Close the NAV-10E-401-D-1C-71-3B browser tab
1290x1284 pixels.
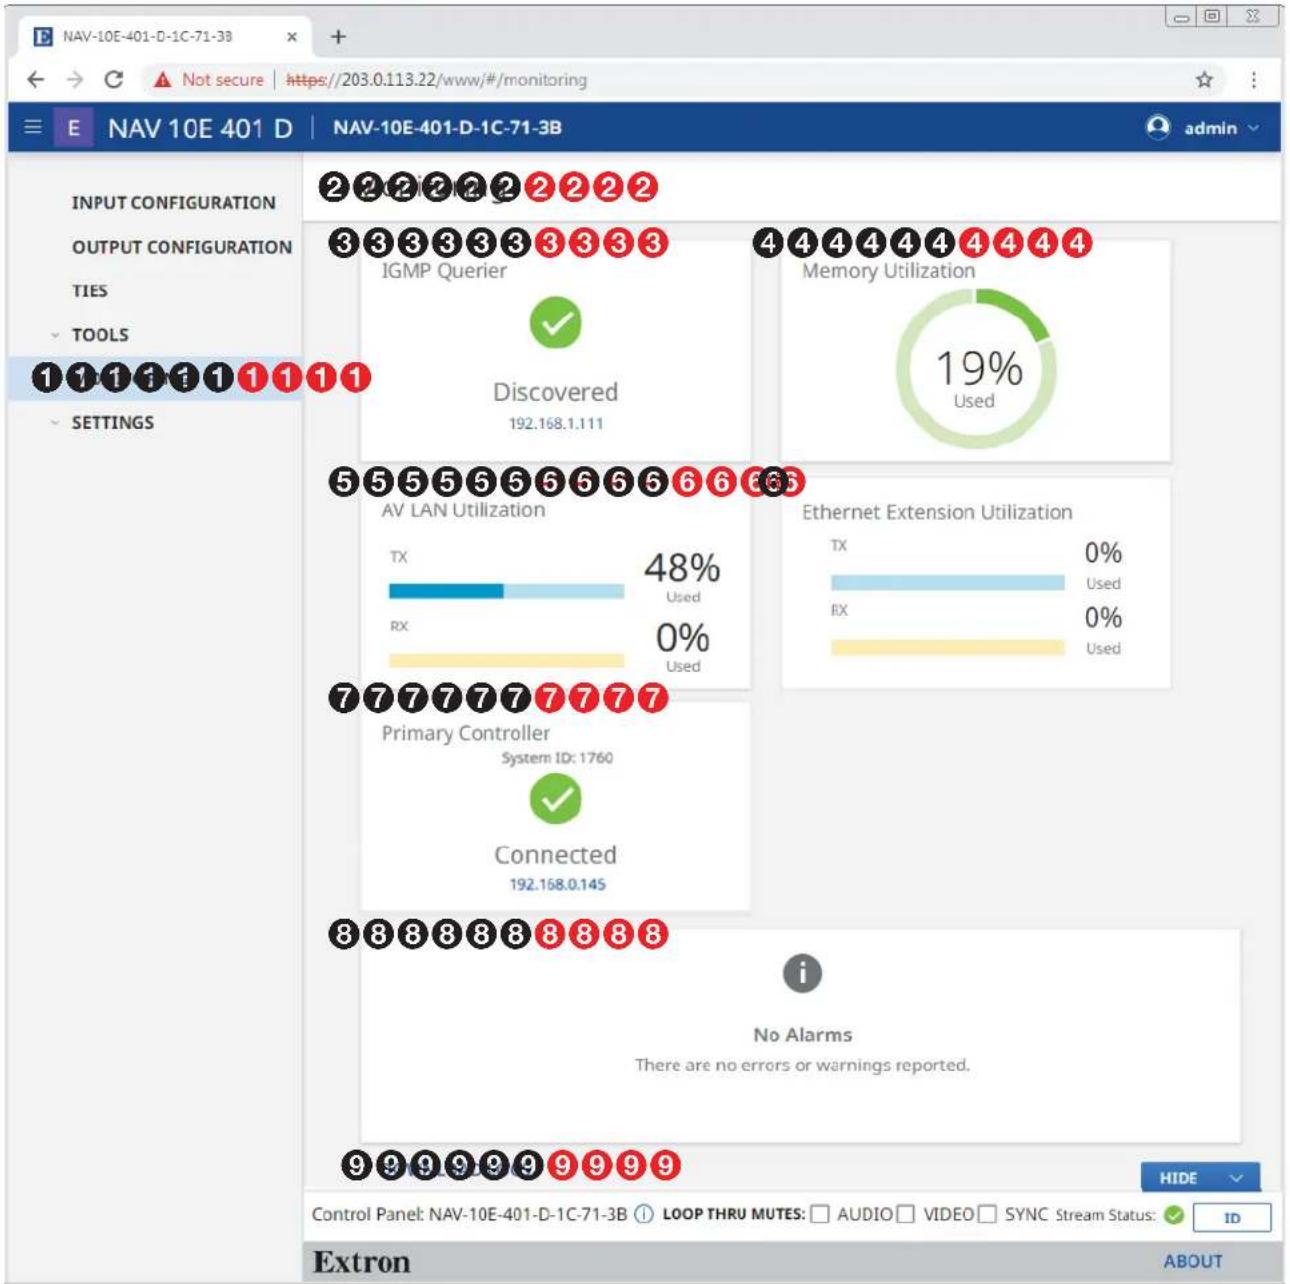[292, 37]
